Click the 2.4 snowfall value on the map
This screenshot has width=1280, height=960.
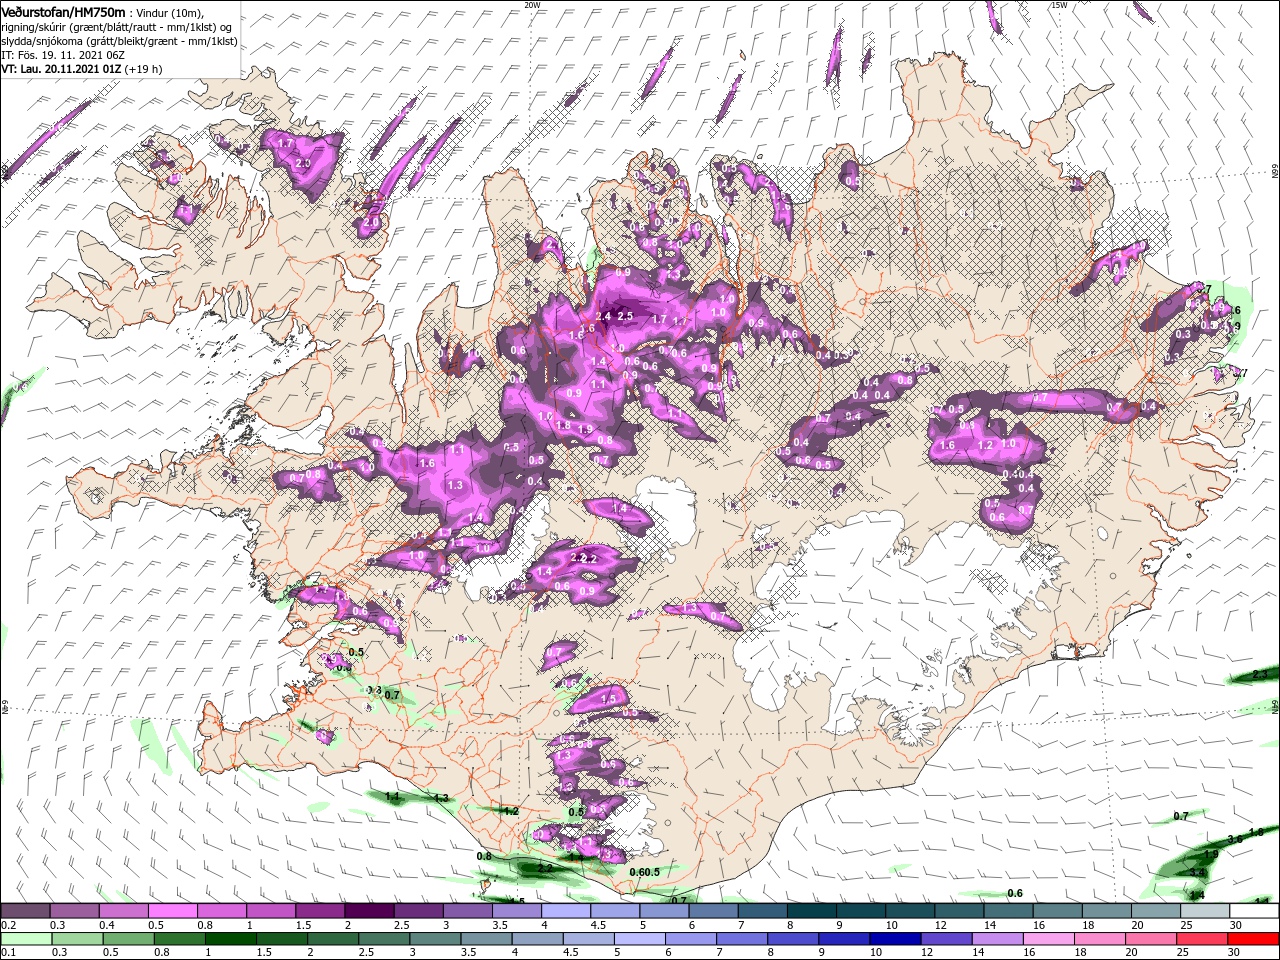(603, 317)
